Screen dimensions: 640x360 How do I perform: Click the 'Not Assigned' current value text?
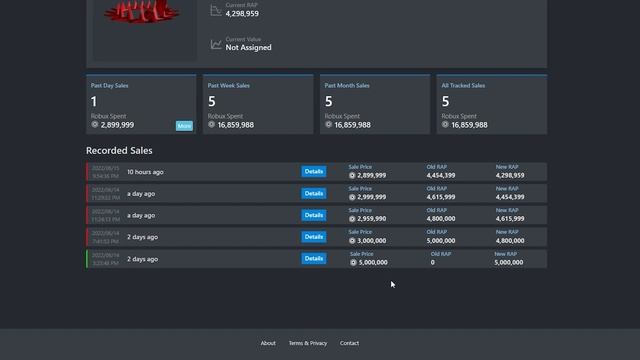coord(249,47)
